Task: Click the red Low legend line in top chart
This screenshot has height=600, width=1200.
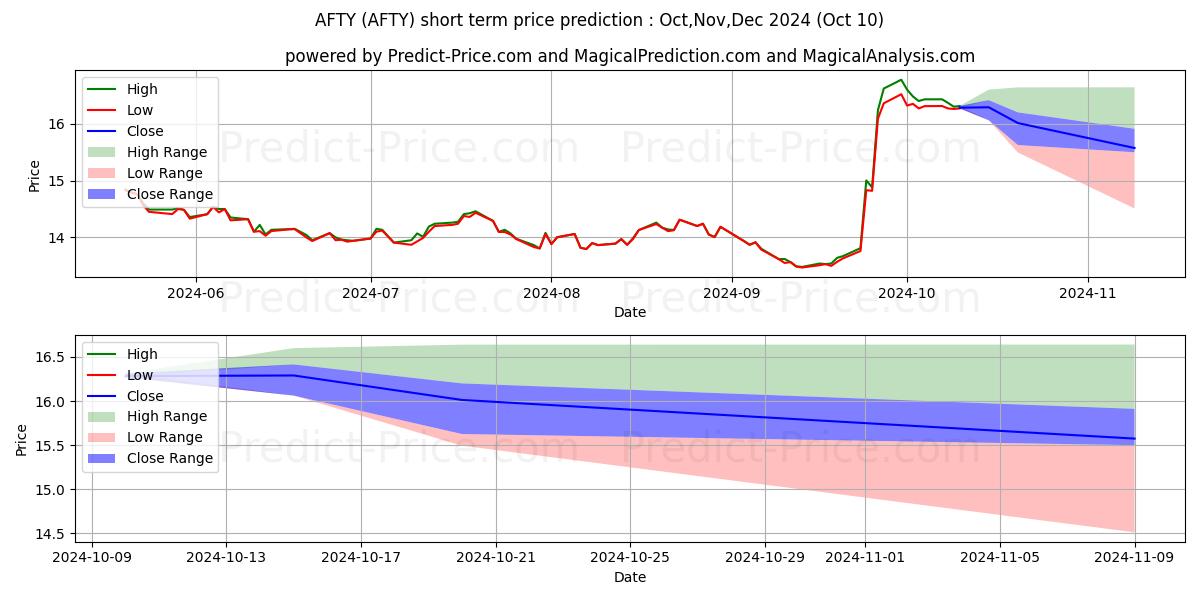Action: click(x=104, y=111)
